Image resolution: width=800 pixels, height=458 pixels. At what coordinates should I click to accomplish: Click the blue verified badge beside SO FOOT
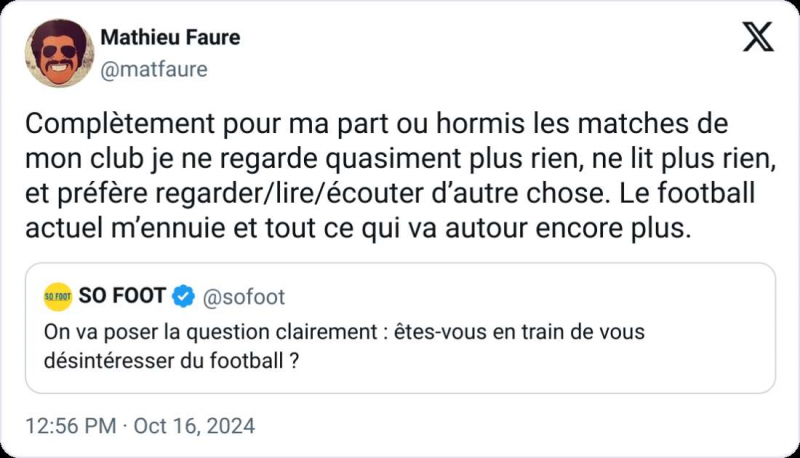coord(183,296)
